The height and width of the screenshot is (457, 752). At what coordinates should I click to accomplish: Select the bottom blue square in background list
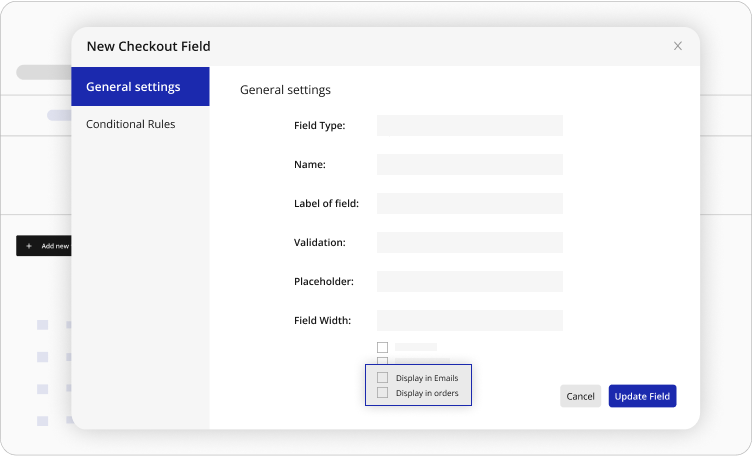pyautogui.click(x=42, y=421)
